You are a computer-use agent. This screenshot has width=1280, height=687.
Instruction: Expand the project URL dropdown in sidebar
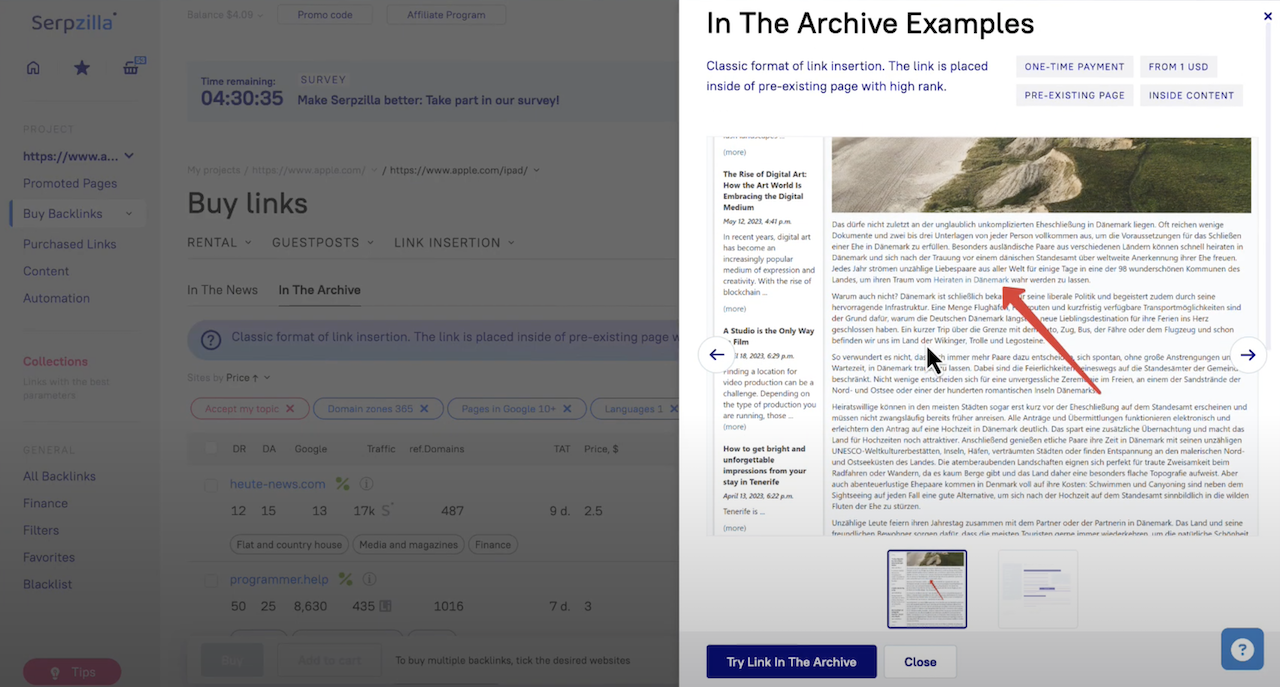(129, 156)
